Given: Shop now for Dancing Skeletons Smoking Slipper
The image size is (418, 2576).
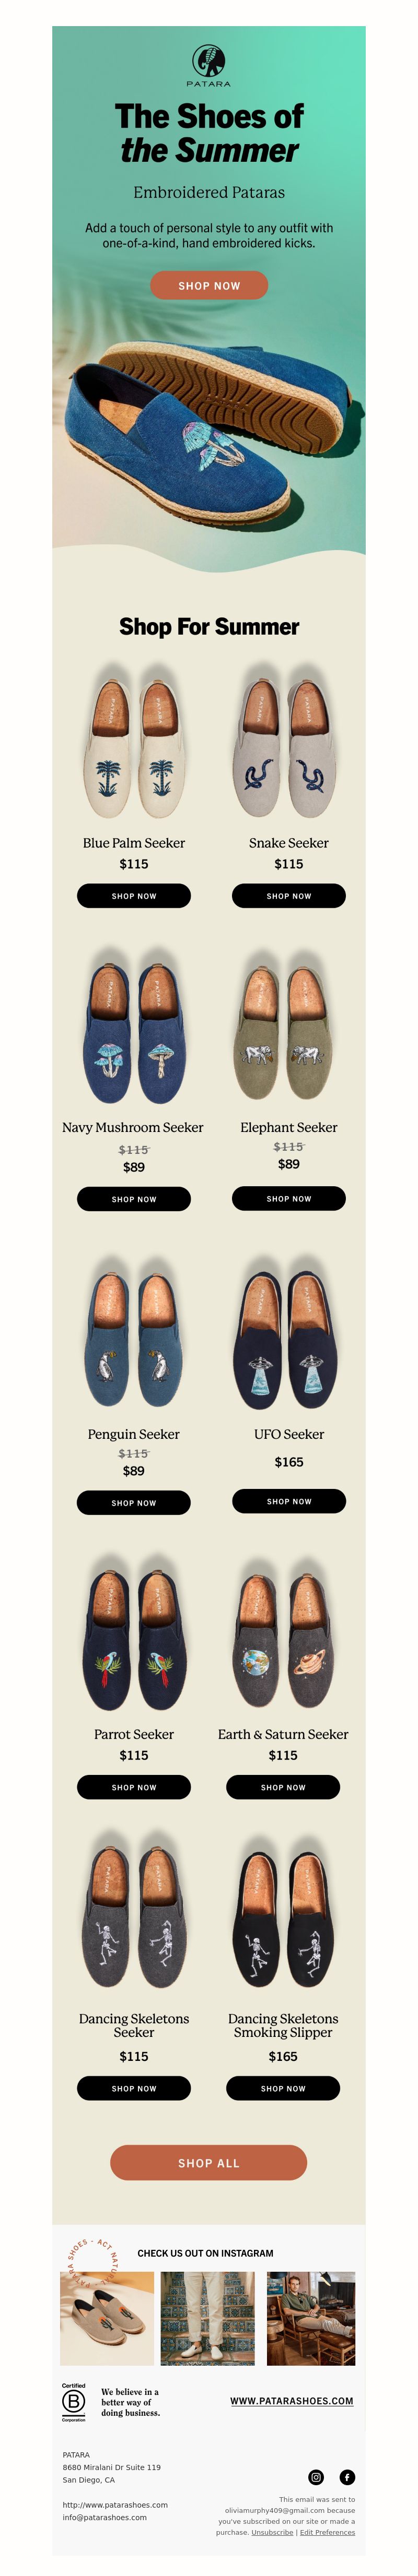Looking at the screenshot, I should click(283, 2088).
